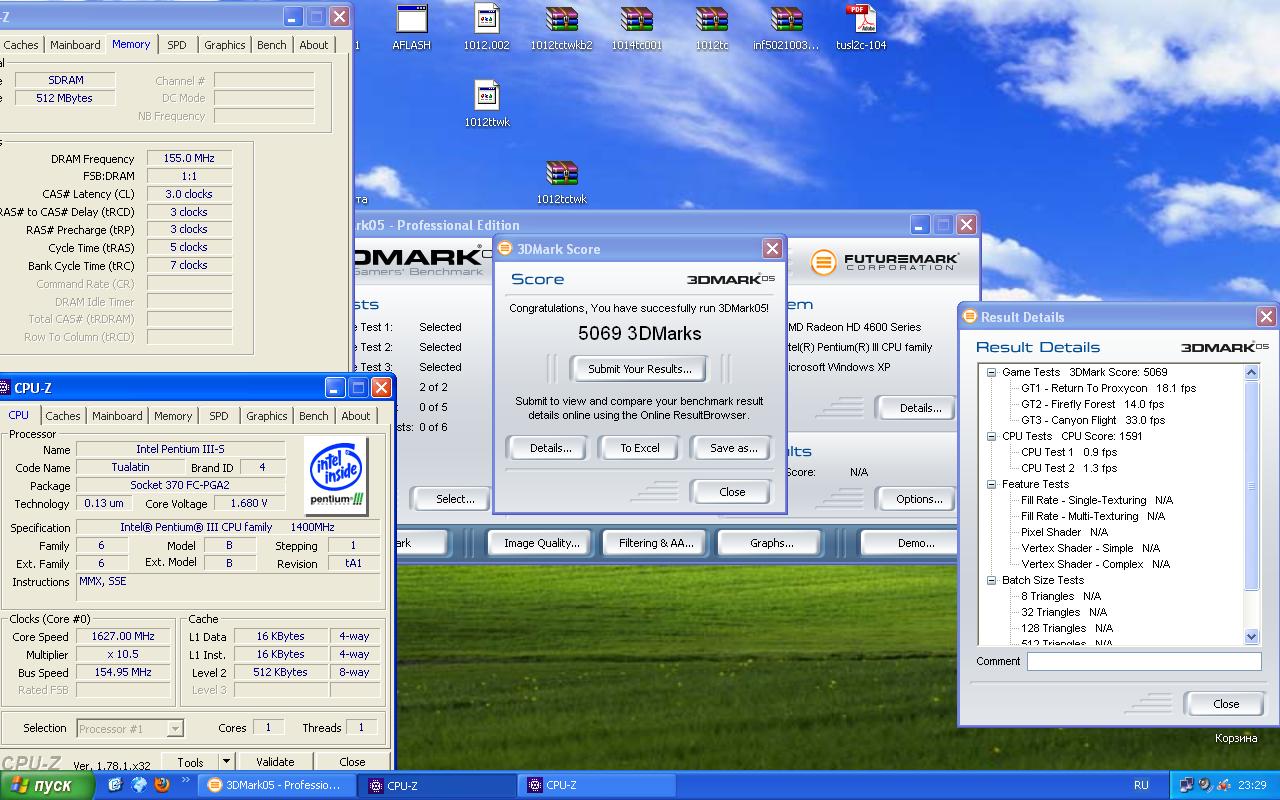
Task: Select the 1012.002 file on the desktop
Action: (486, 27)
